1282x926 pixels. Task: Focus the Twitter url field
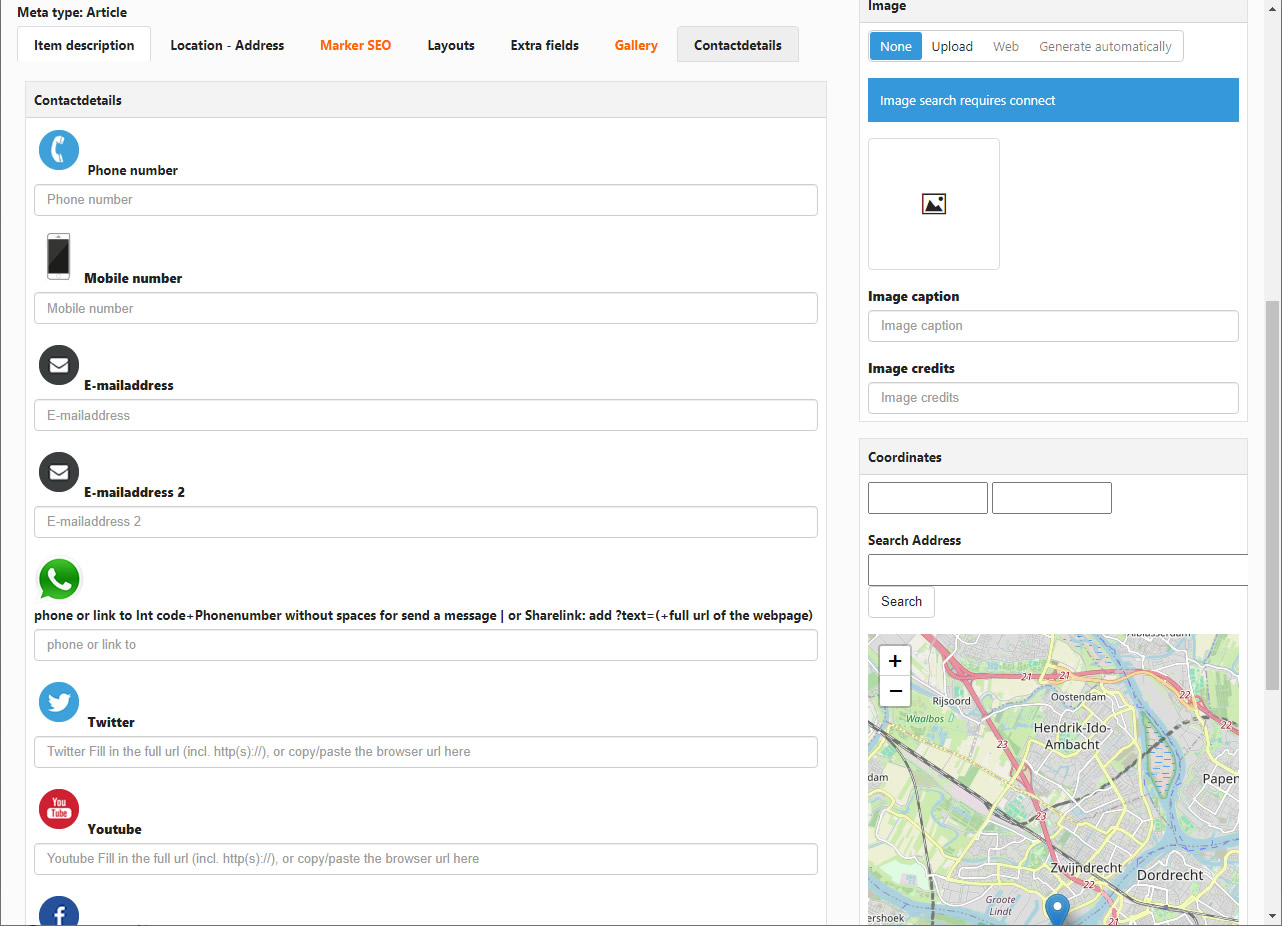pos(426,752)
